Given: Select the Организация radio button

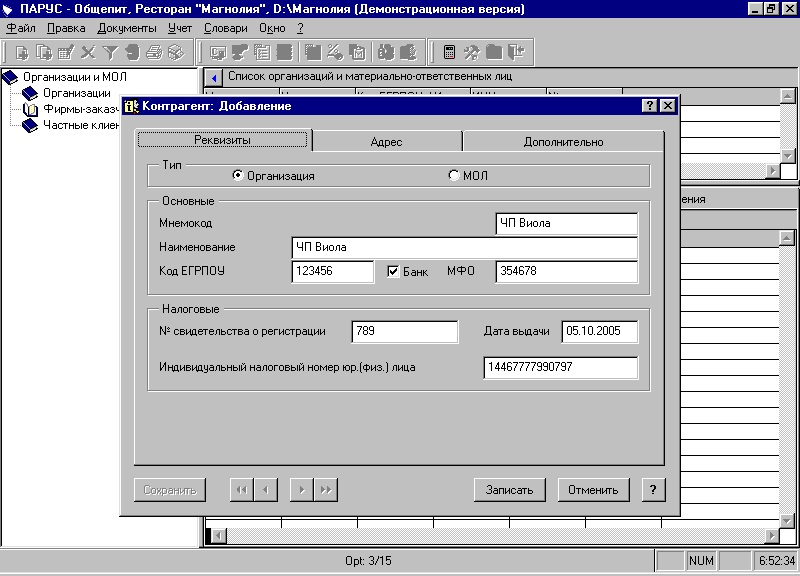Looking at the screenshot, I should (x=238, y=175).
